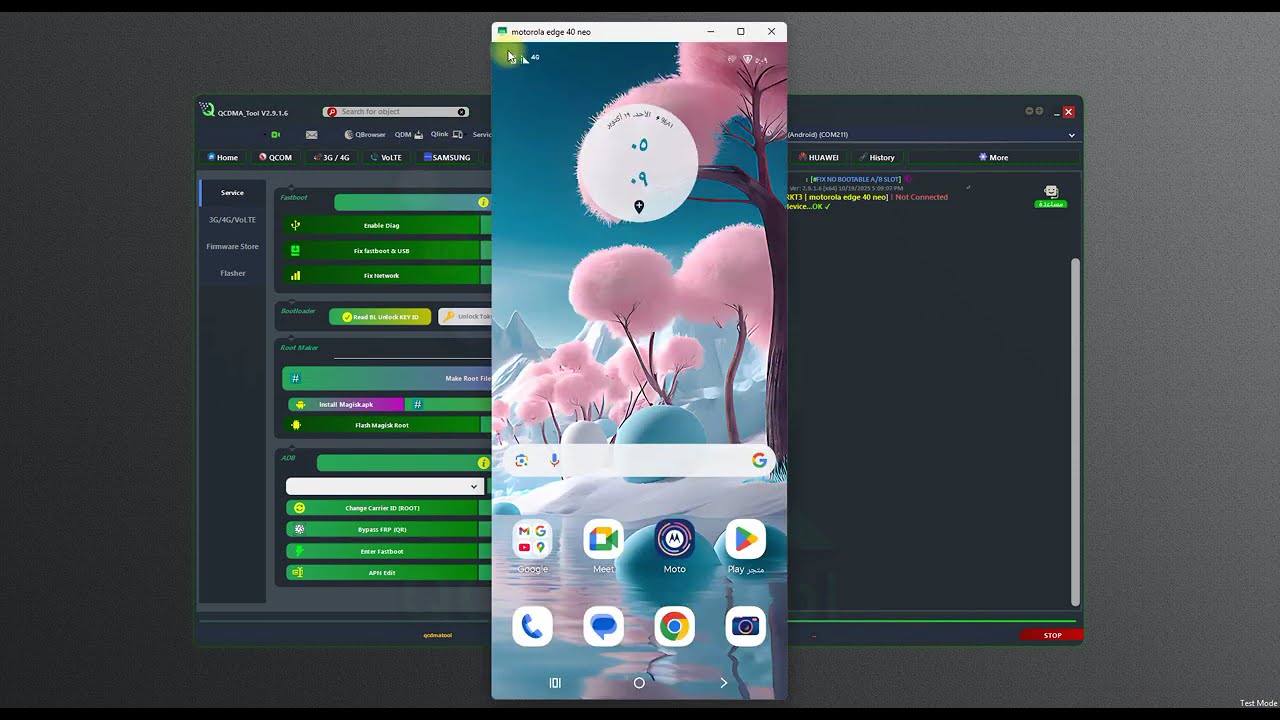The image size is (1280, 720).
Task: Collapse the Fastboot section arrow
Action: pyautogui.click(x=291, y=187)
